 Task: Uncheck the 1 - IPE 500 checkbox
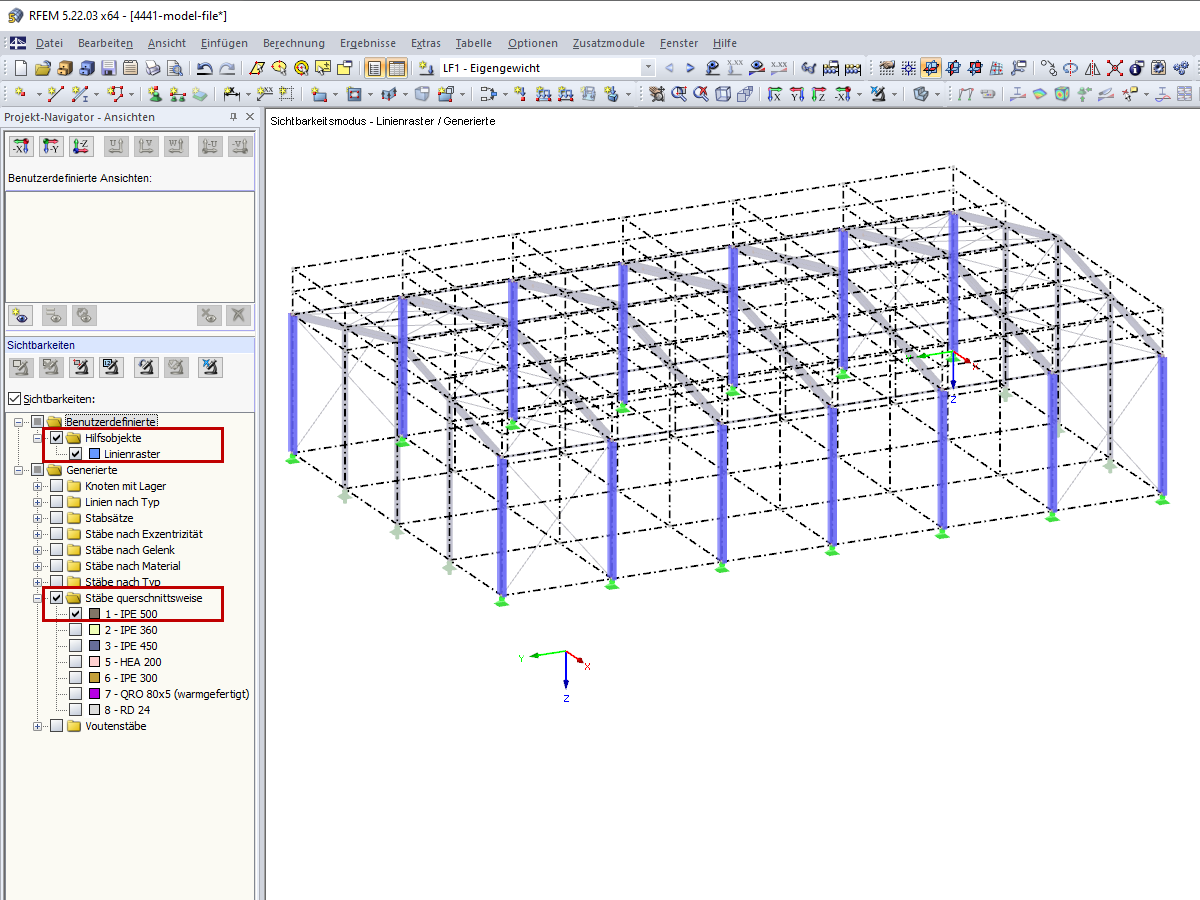75,614
